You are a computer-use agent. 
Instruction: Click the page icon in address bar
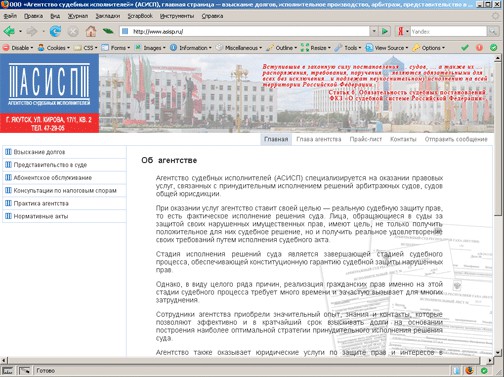tap(125, 32)
